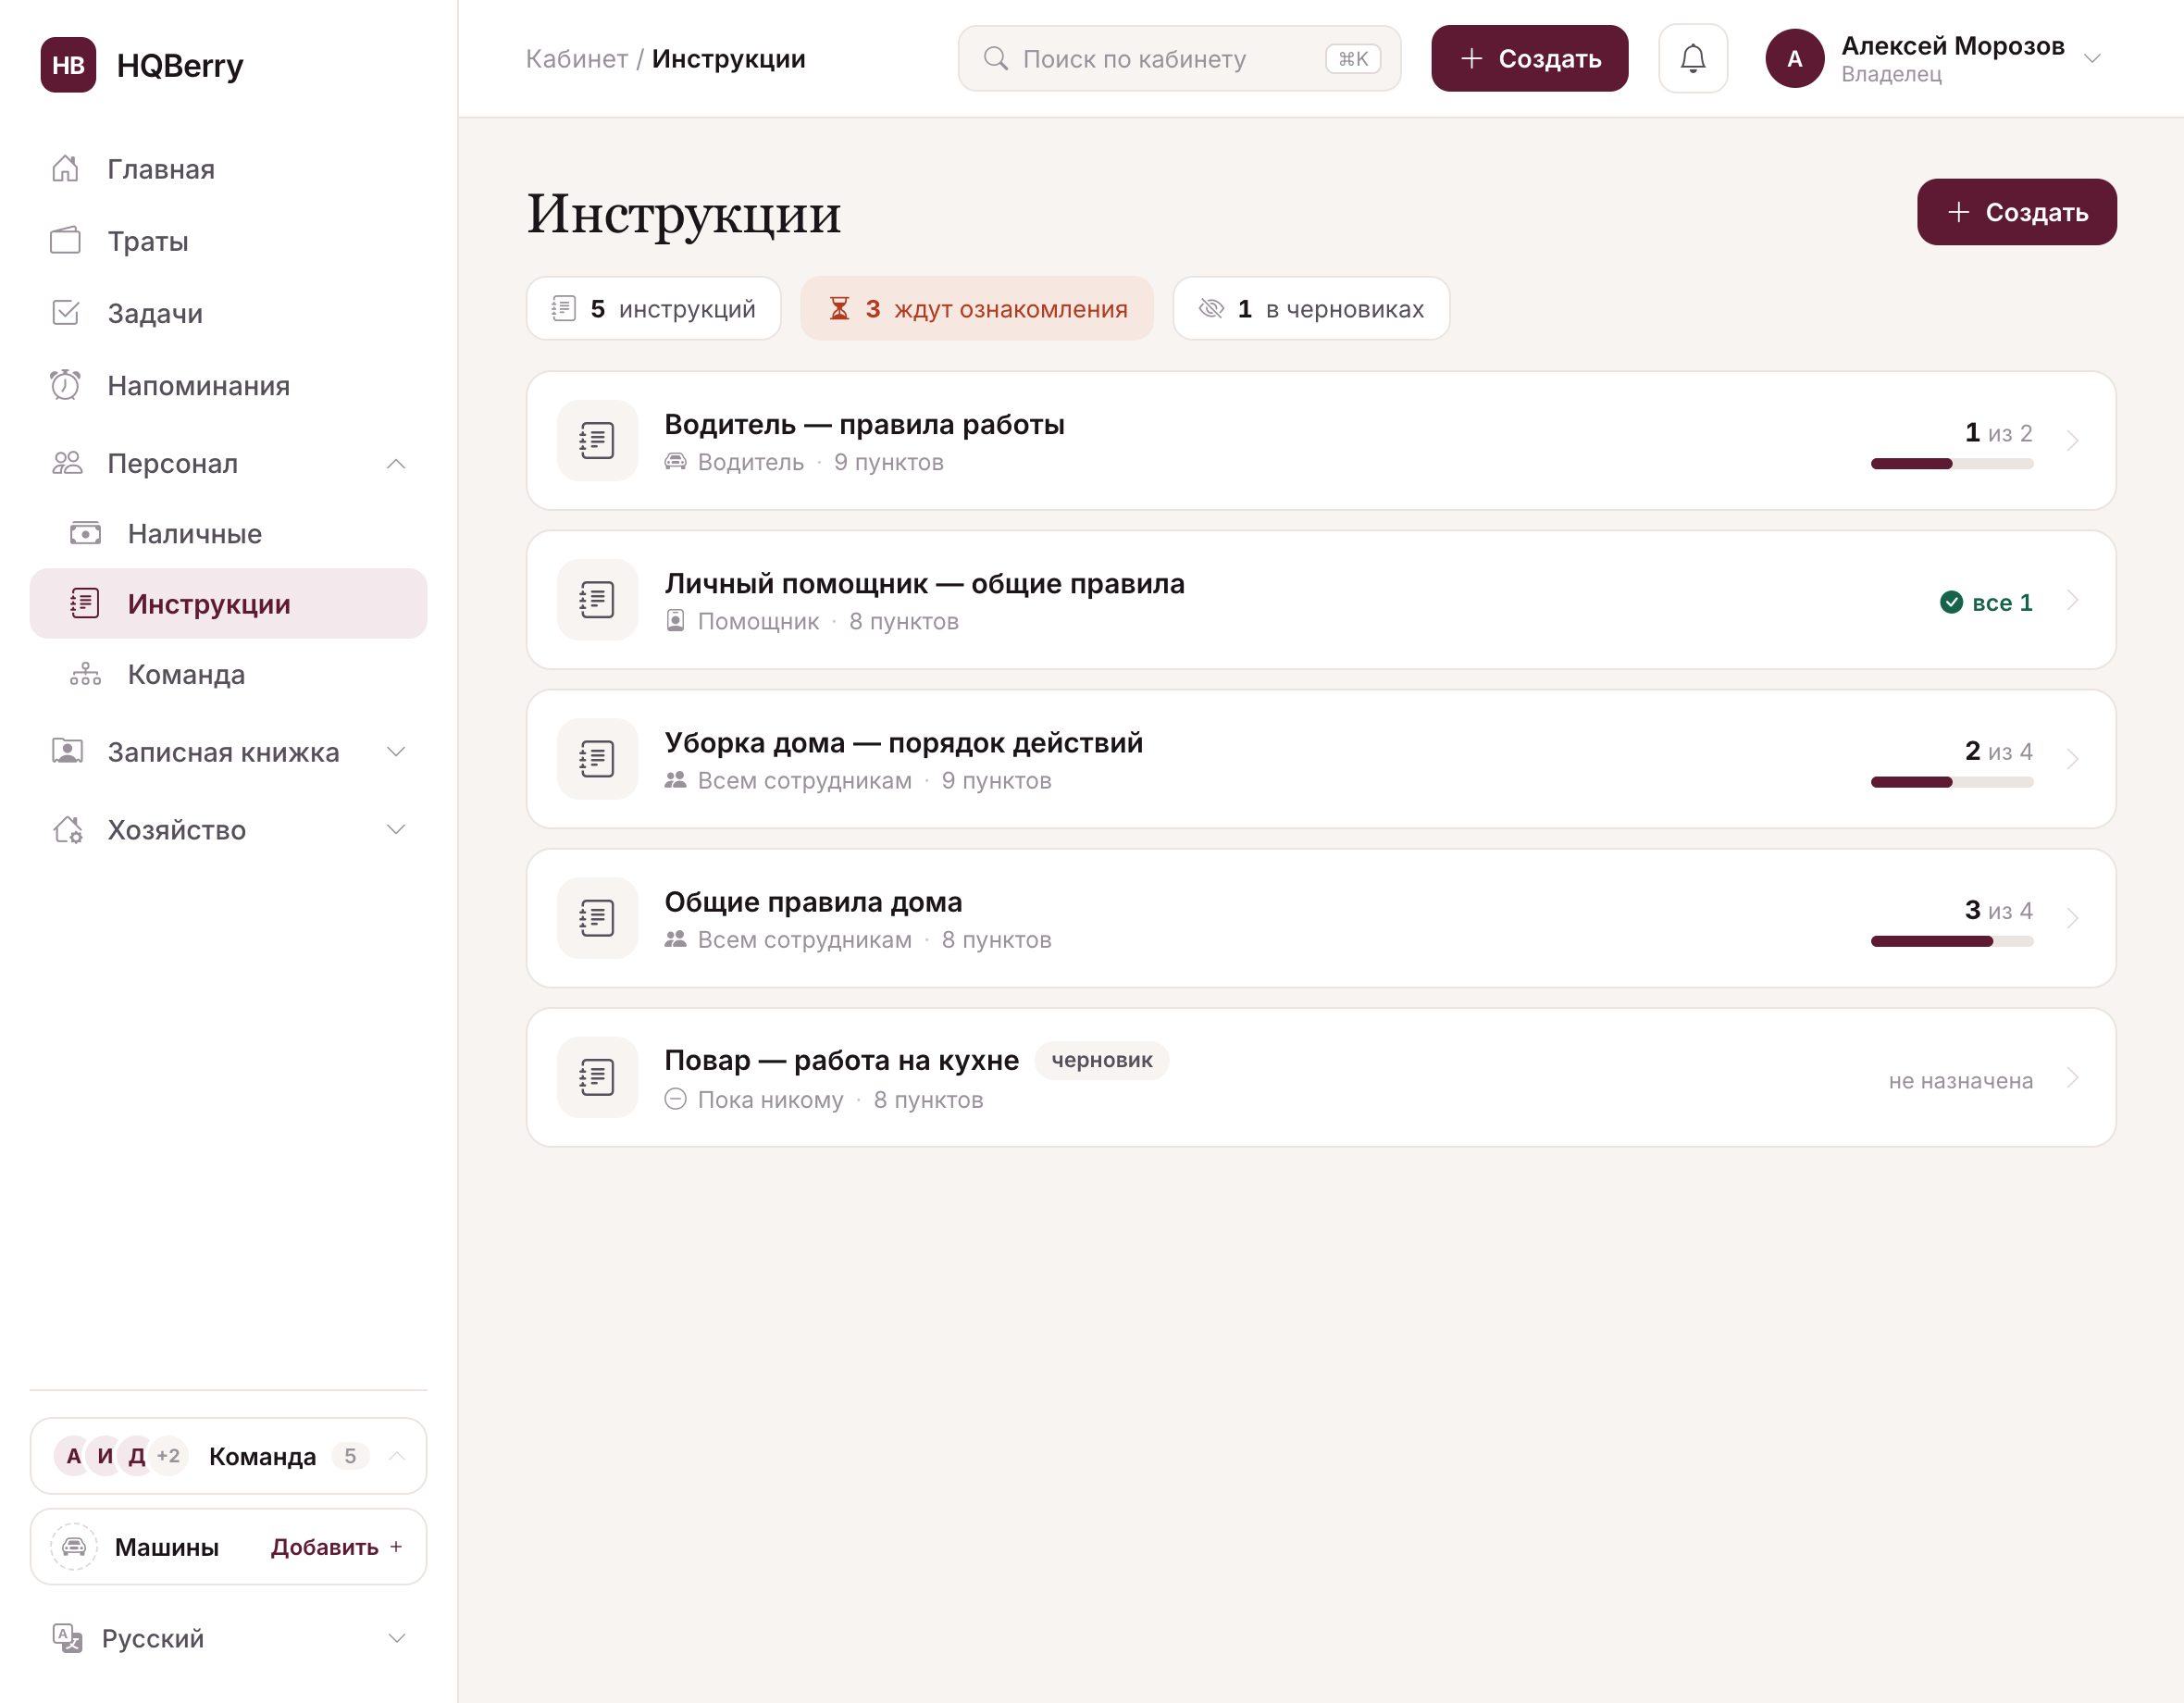Click the people icon next to Персонал
Viewport: 2184px width, 1703px height.
click(66, 463)
